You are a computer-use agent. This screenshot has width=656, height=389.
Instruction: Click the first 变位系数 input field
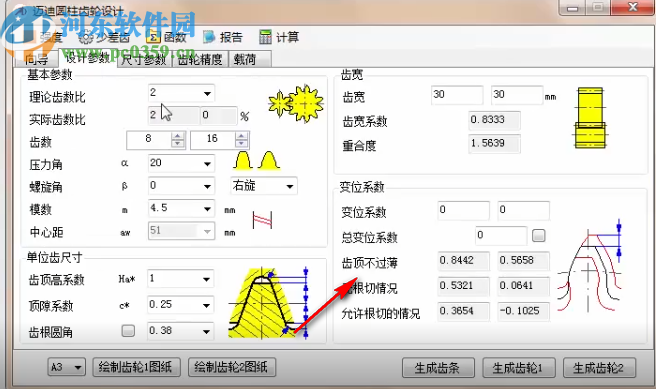click(463, 210)
